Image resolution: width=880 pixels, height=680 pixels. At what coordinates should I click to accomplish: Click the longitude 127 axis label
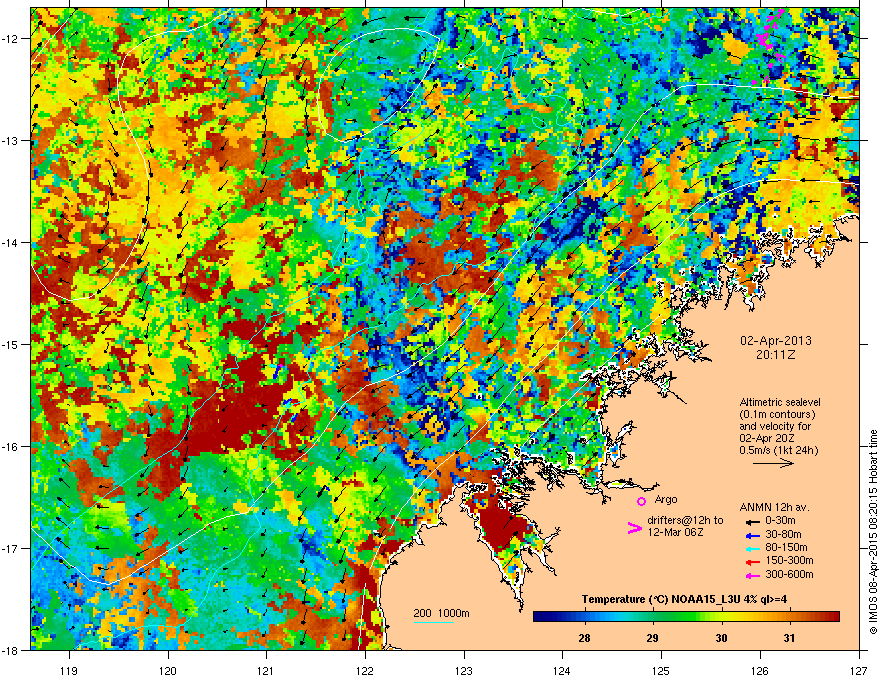[x=859, y=670]
